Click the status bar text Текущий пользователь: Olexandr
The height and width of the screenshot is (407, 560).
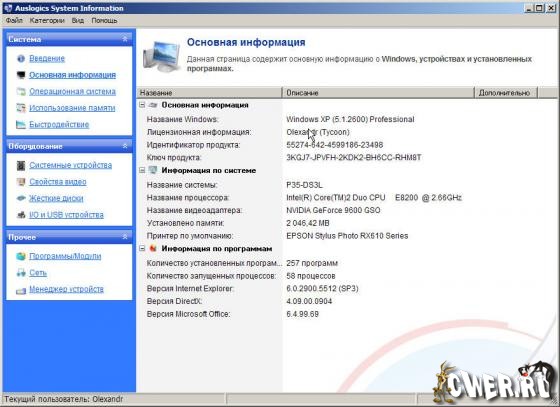(x=64, y=399)
